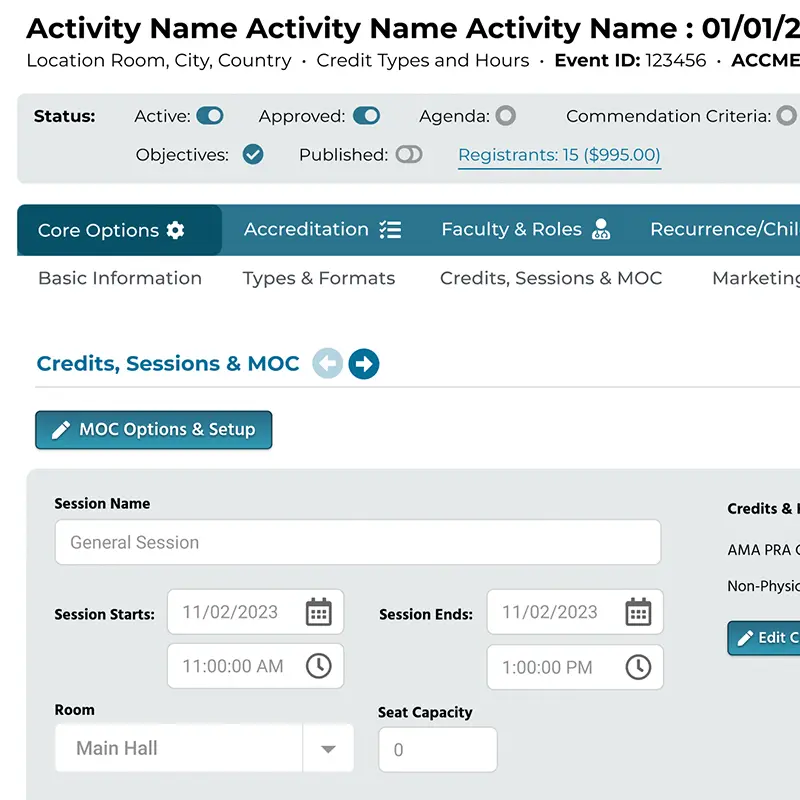The image size is (800, 800).
Task: Expand the Room dropdown arrow
Action: (x=328, y=749)
